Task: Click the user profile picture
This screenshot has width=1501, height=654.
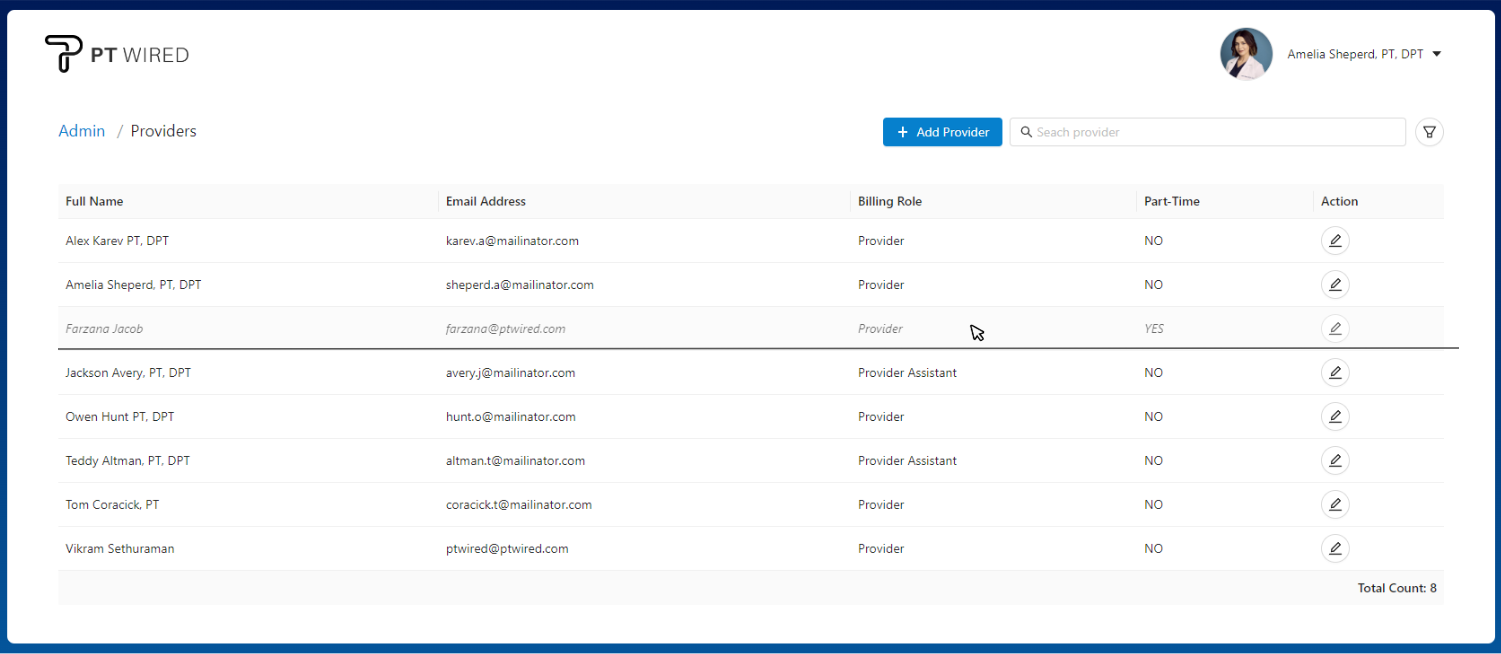Action: tap(1246, 54)
